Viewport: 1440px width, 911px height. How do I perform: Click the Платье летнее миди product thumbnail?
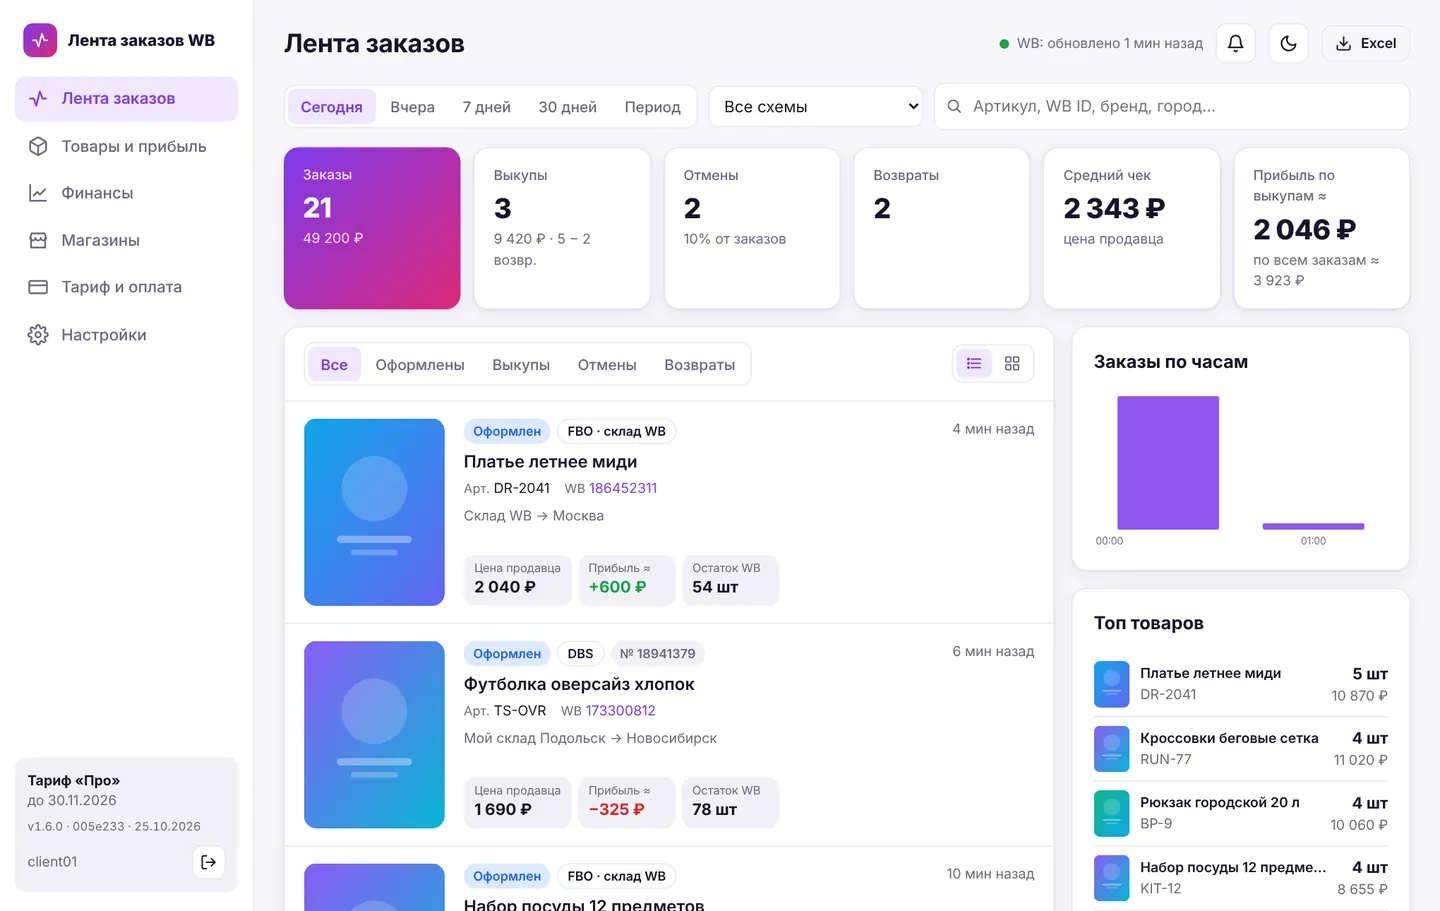pos(374,512)
